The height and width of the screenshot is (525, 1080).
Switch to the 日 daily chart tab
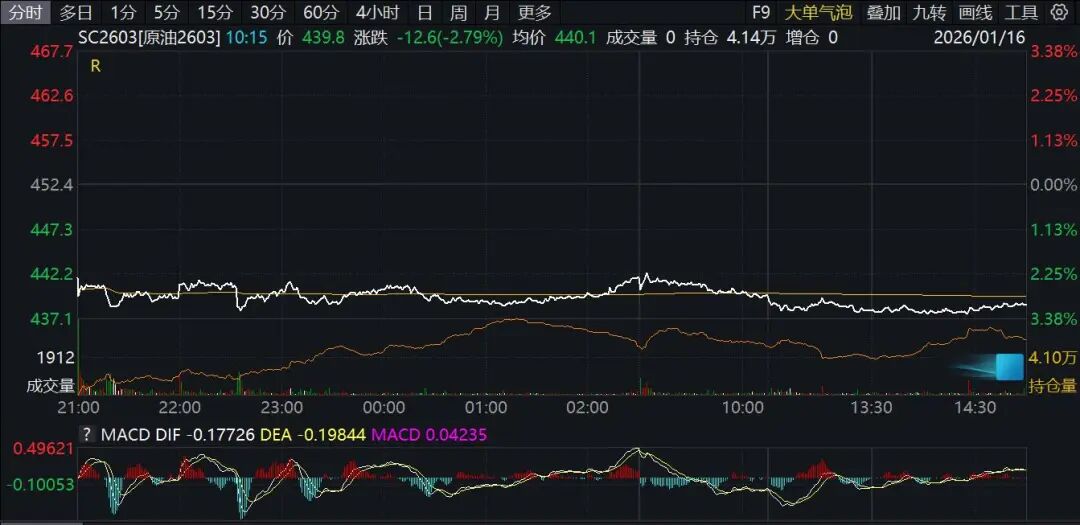click(425, 13)
